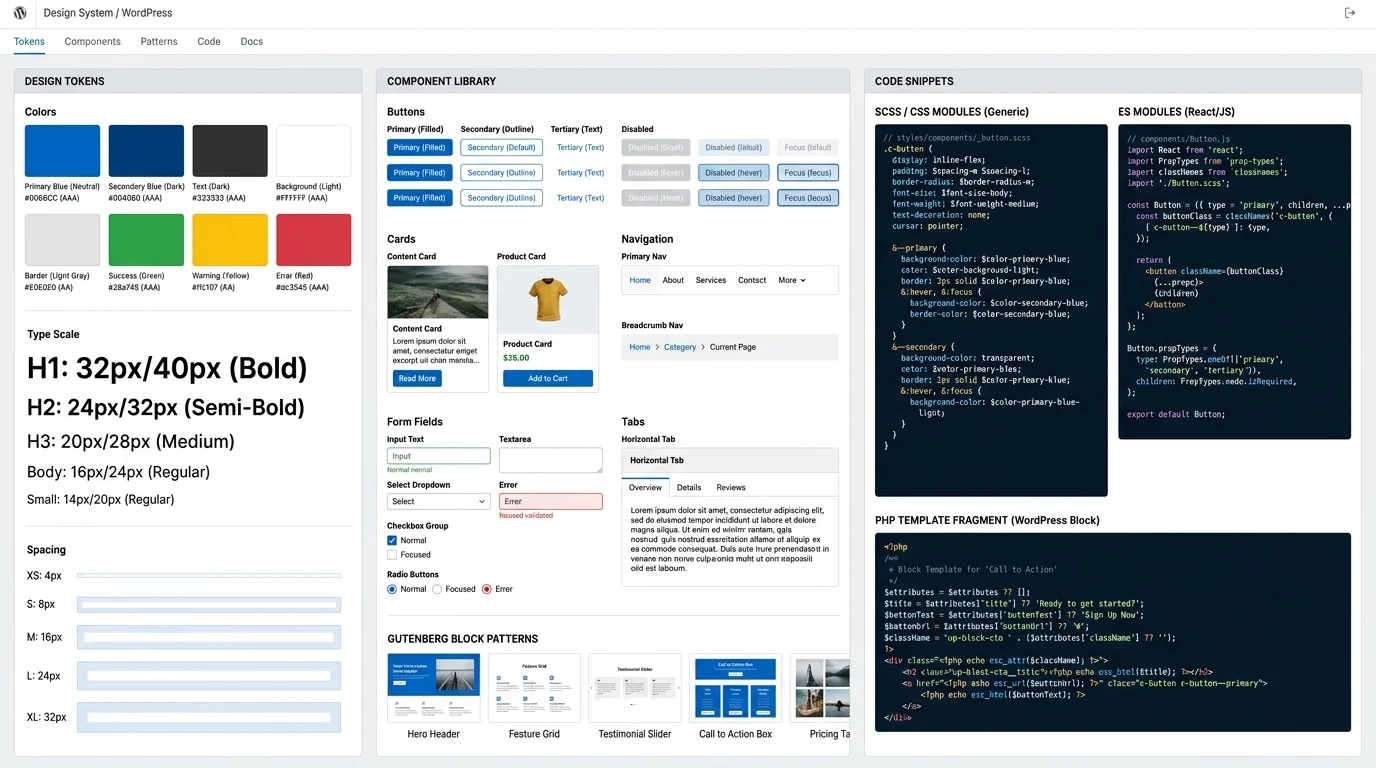Open the Code tab
1376x768 pixels.
209,42
